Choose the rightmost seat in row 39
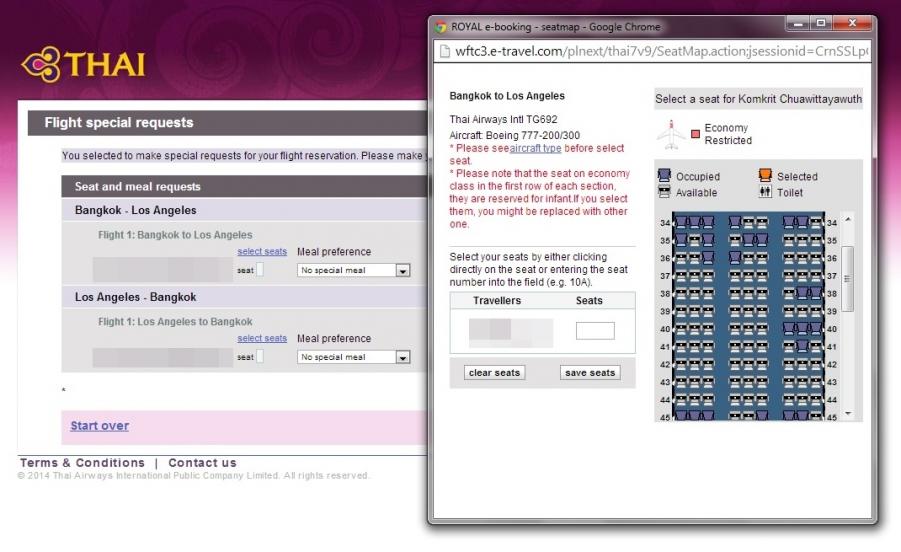Viewport: 901px width, 552px height. [816, 311]
